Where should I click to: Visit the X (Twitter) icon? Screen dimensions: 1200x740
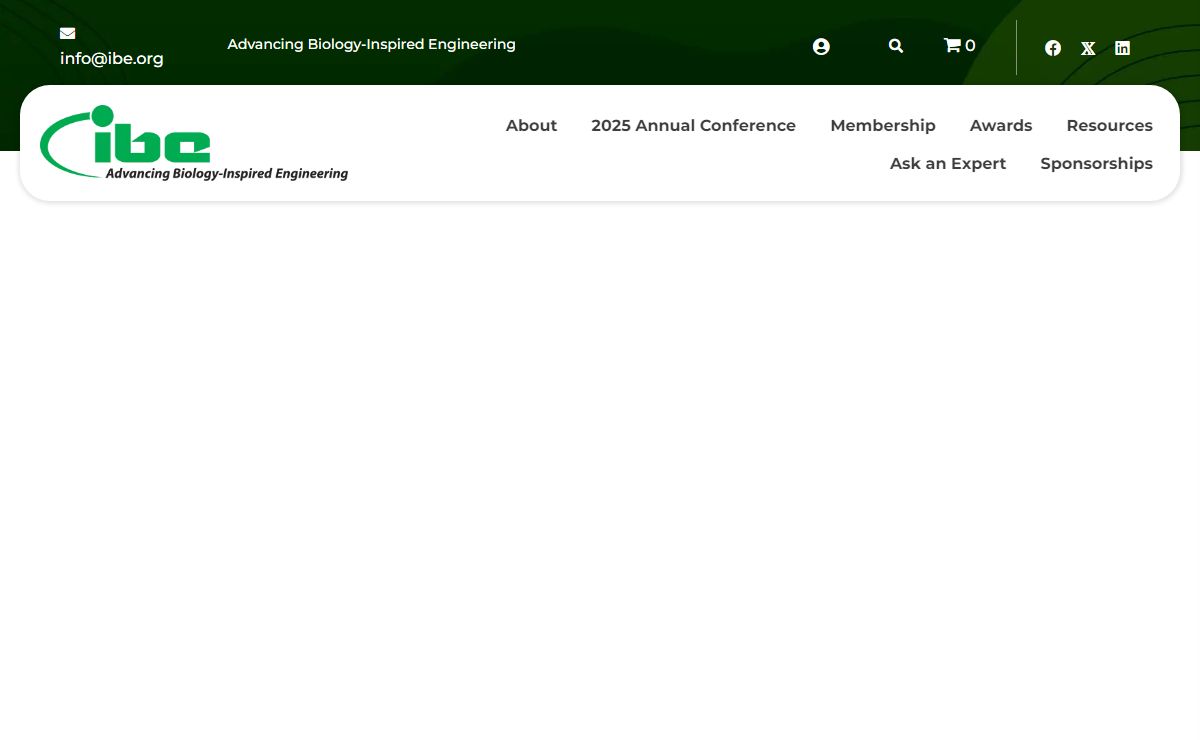(1088, 48)
